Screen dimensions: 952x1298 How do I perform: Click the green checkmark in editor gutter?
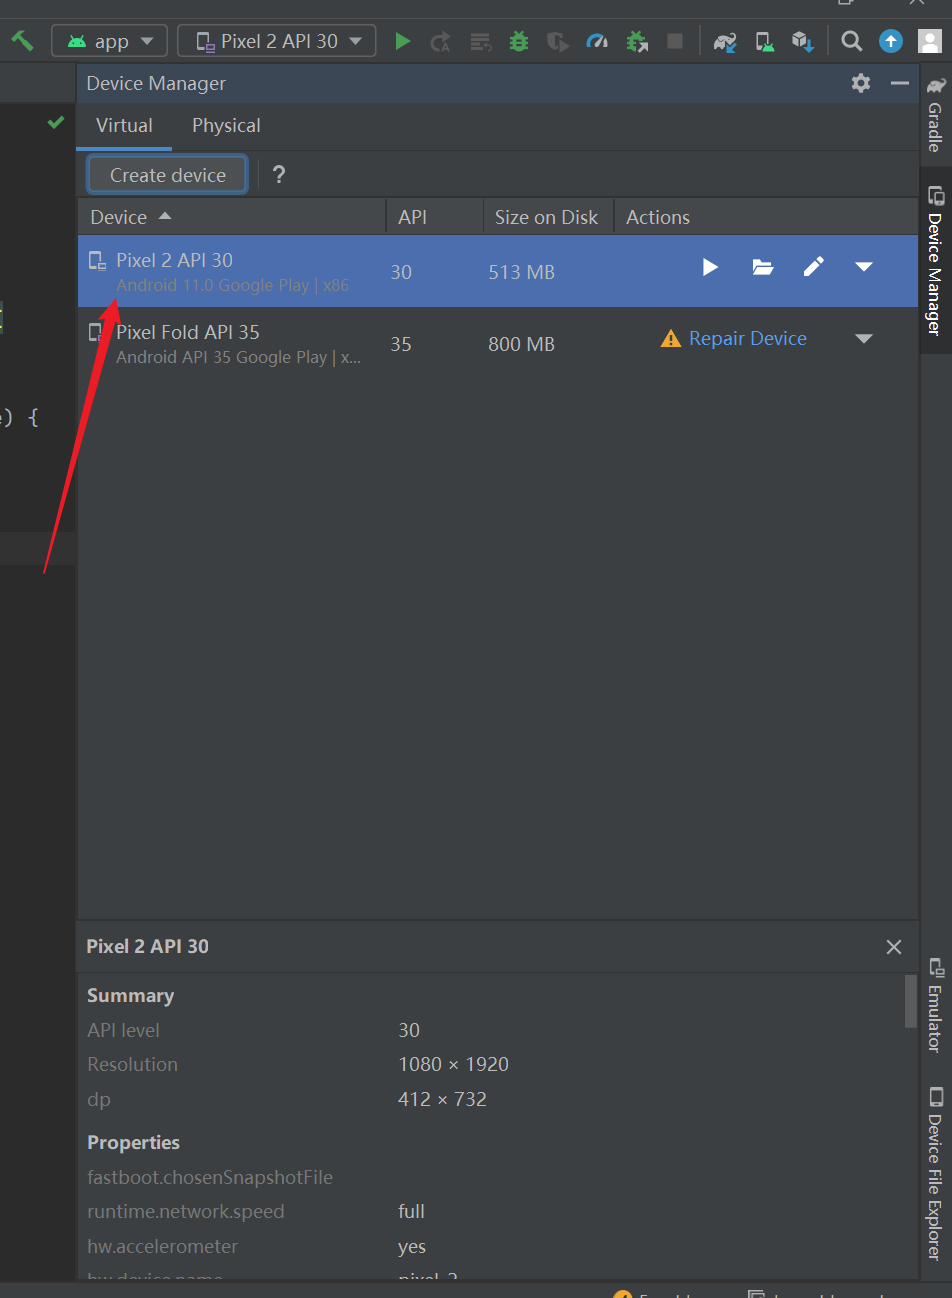coord(56,122)
